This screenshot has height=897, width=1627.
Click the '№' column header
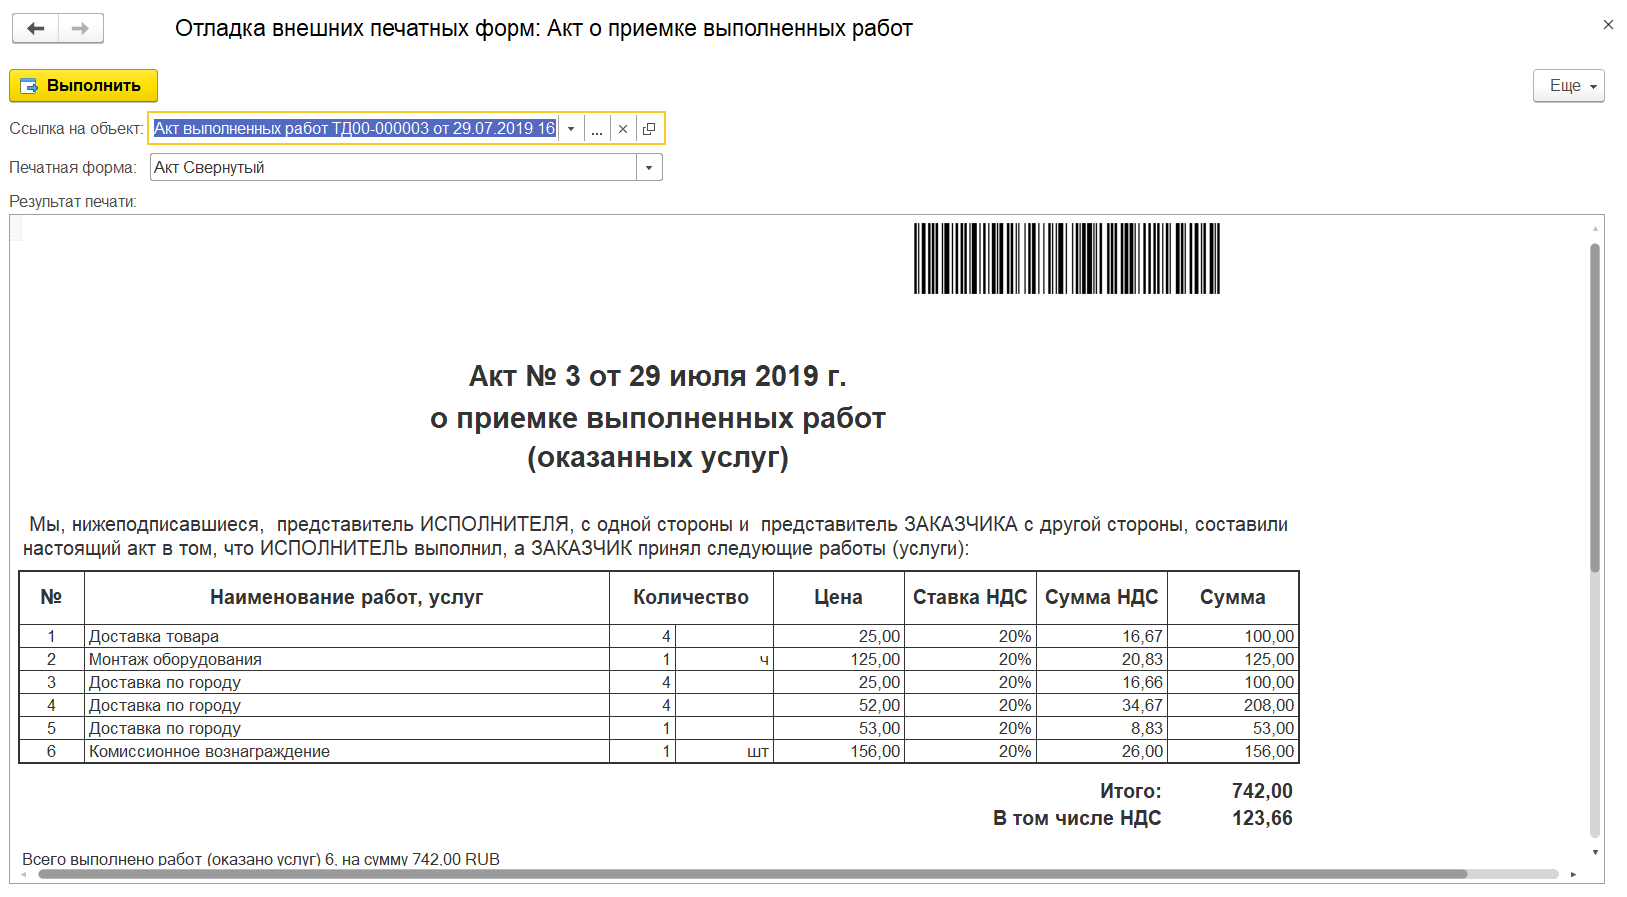coord(51,597)
